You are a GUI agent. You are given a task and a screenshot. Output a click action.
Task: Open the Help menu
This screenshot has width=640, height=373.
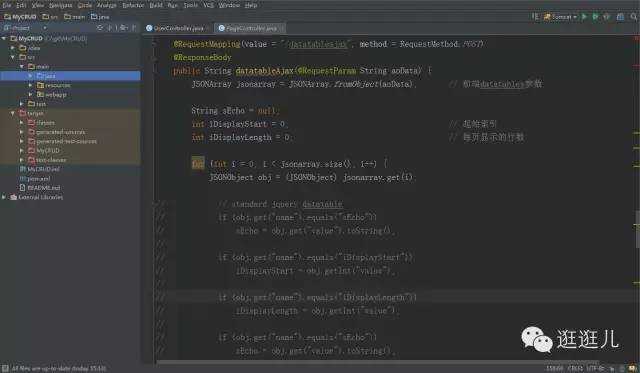pos(251,5)
